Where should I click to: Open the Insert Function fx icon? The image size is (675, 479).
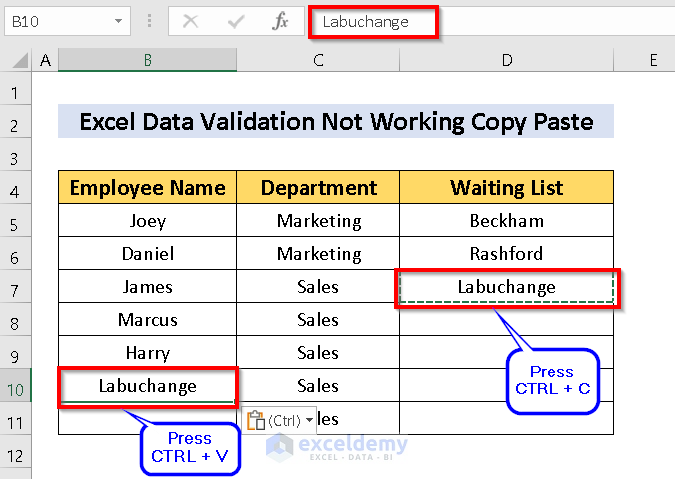280,21
